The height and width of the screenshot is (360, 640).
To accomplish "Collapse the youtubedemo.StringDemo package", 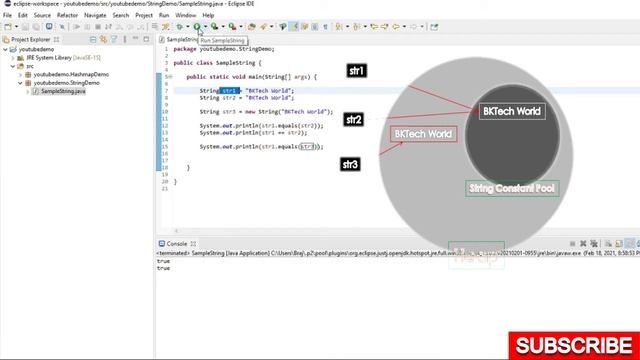I will click(20, 83).
